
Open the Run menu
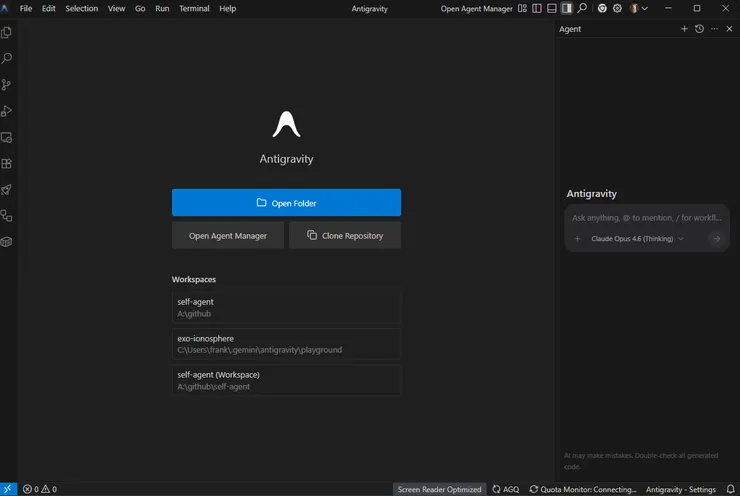pos(162,8)
